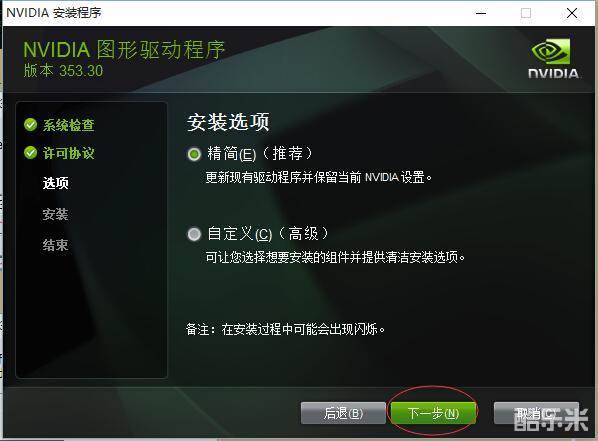Click the NVIDIA eye logo icon

click(551, 52)
